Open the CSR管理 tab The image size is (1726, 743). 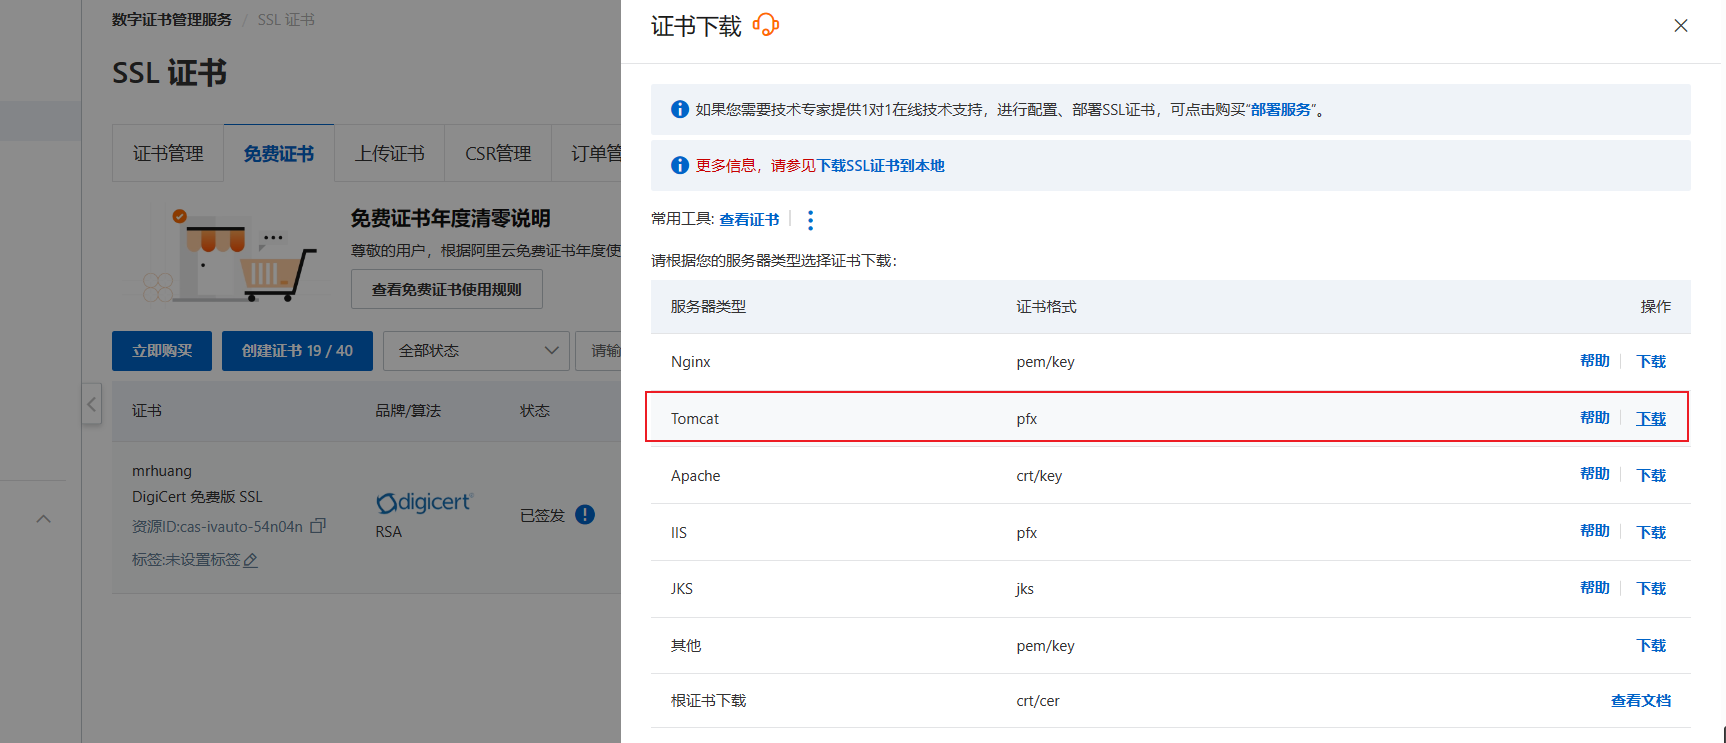tap(498, 154)
